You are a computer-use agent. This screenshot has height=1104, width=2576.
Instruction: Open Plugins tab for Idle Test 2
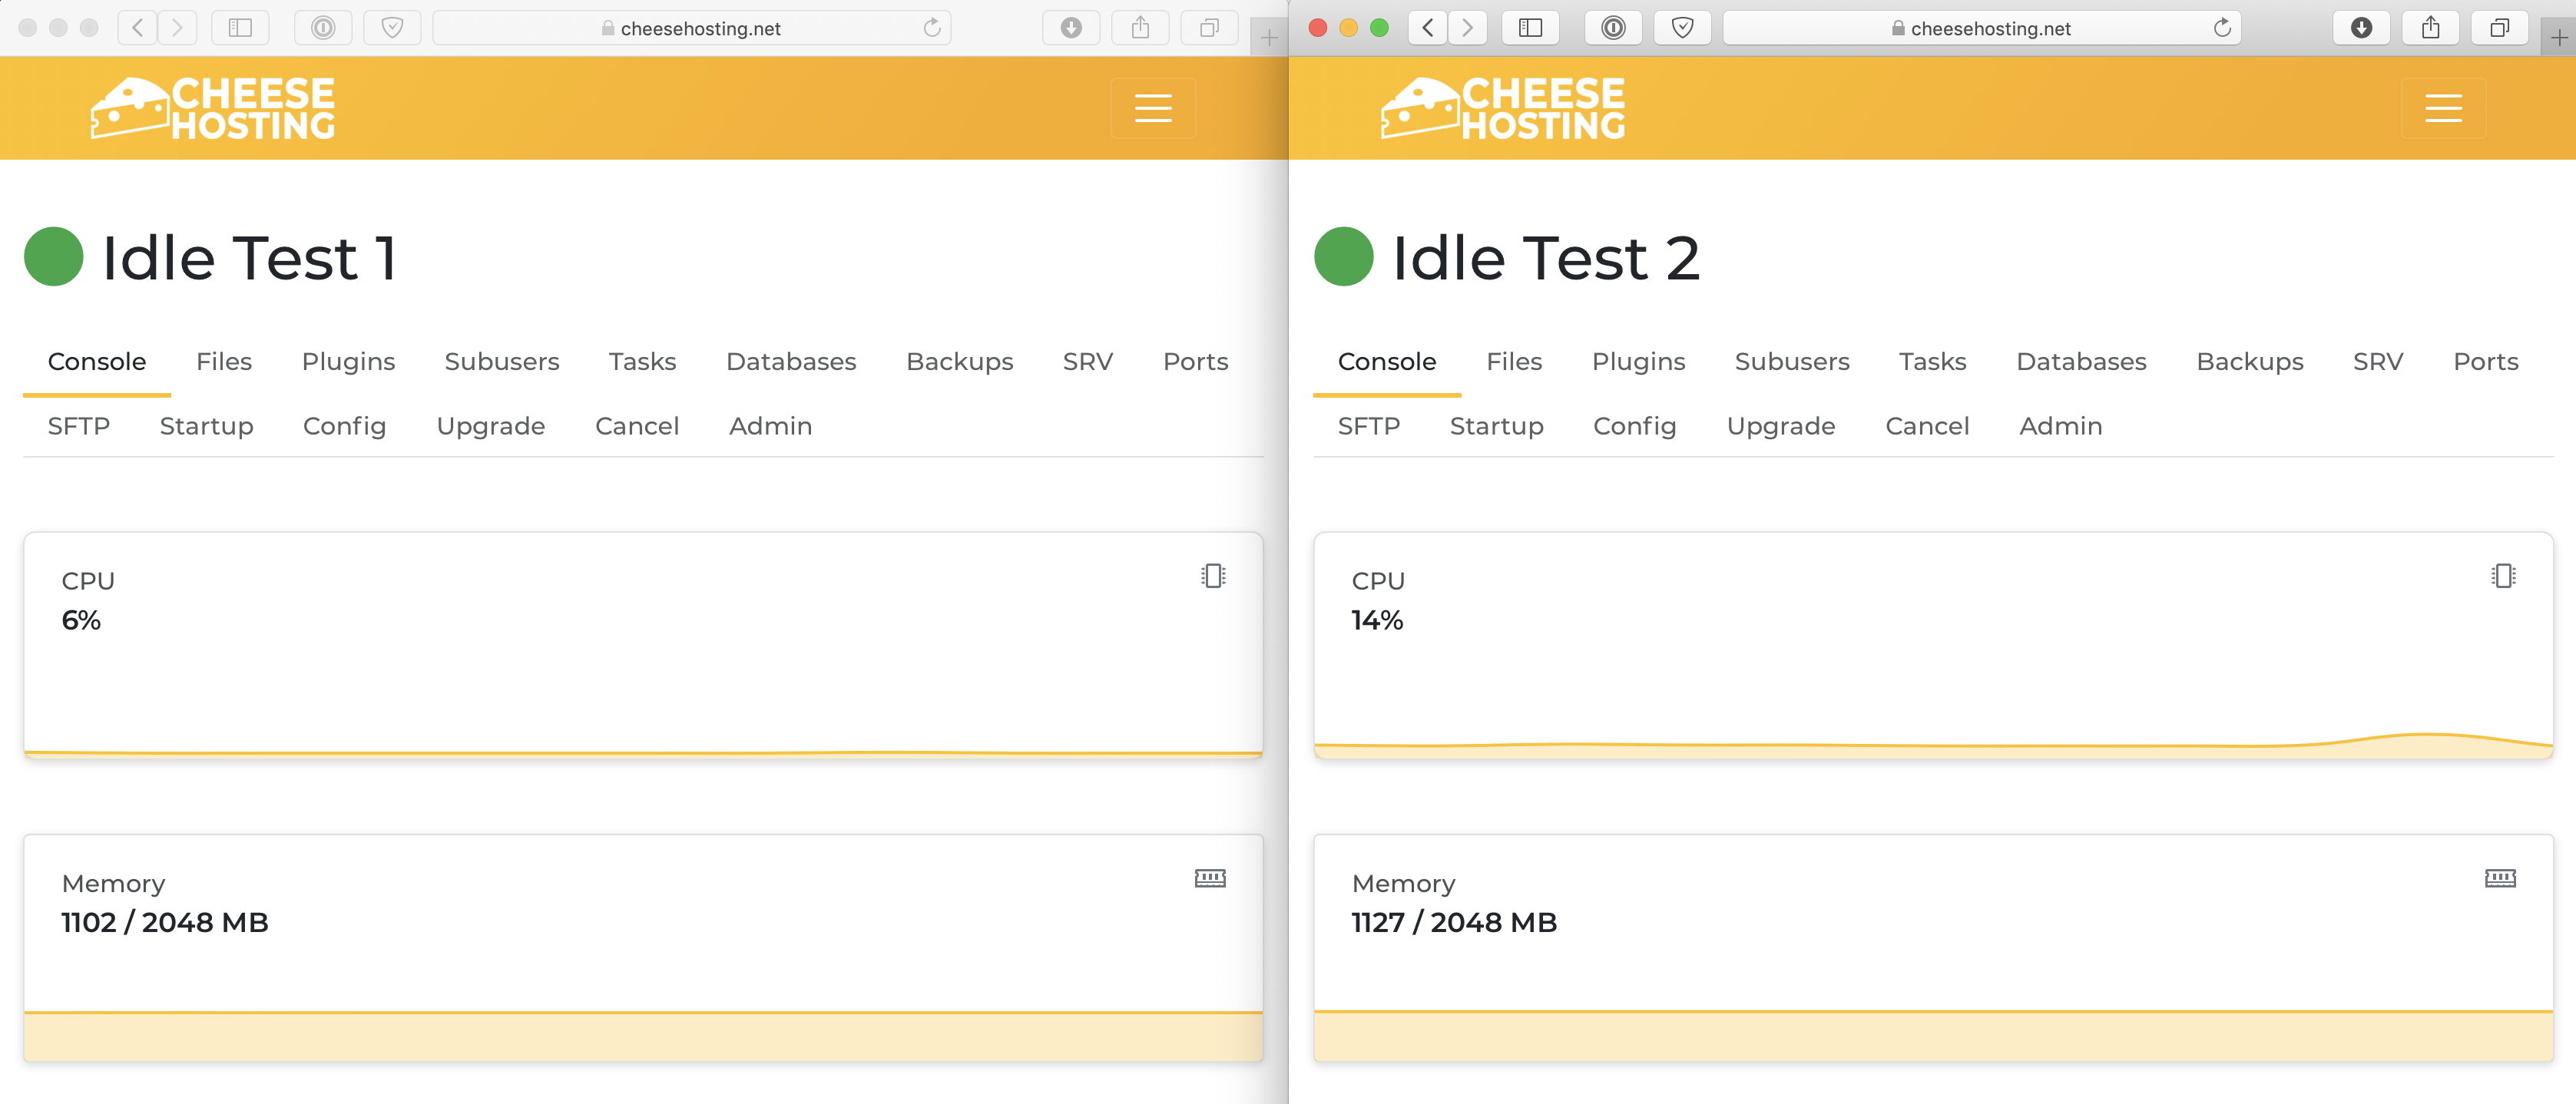click(1638, 362)
